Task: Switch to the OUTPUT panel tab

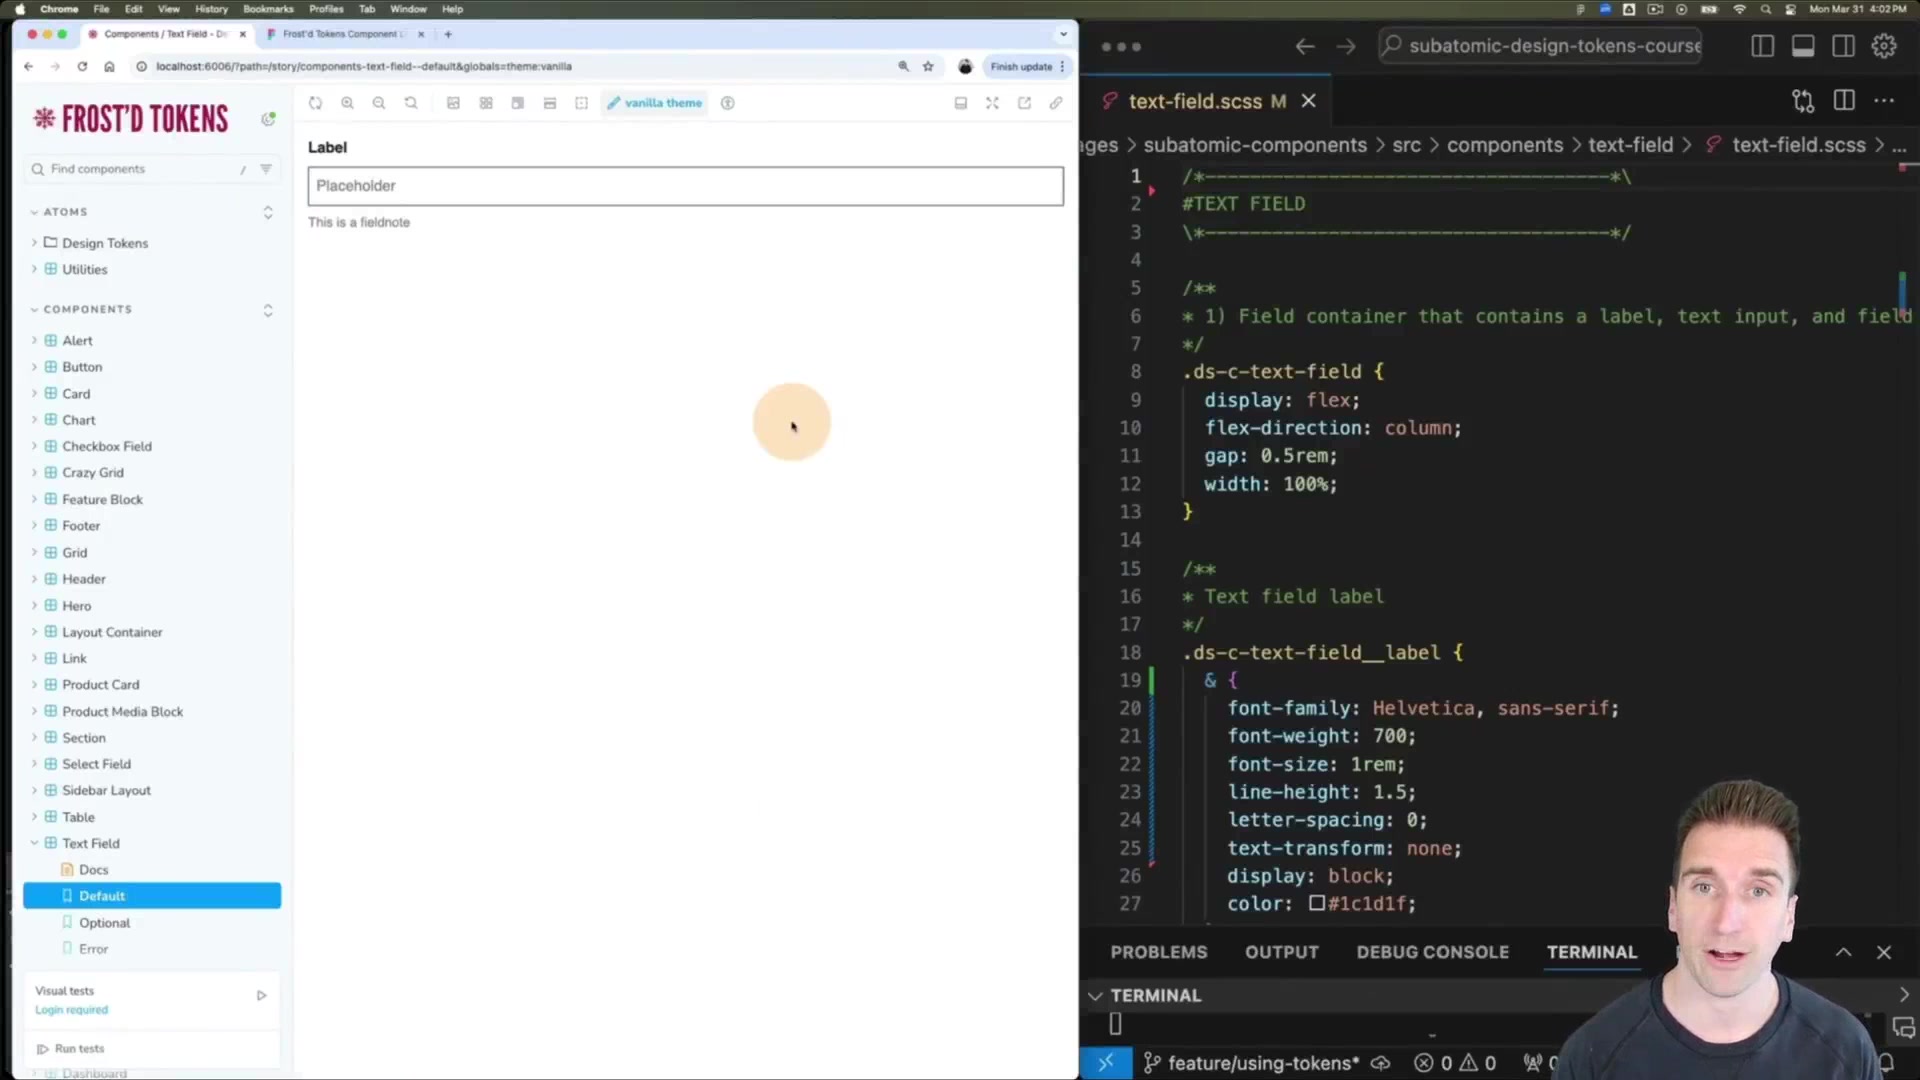Action: coord(1282,952)
